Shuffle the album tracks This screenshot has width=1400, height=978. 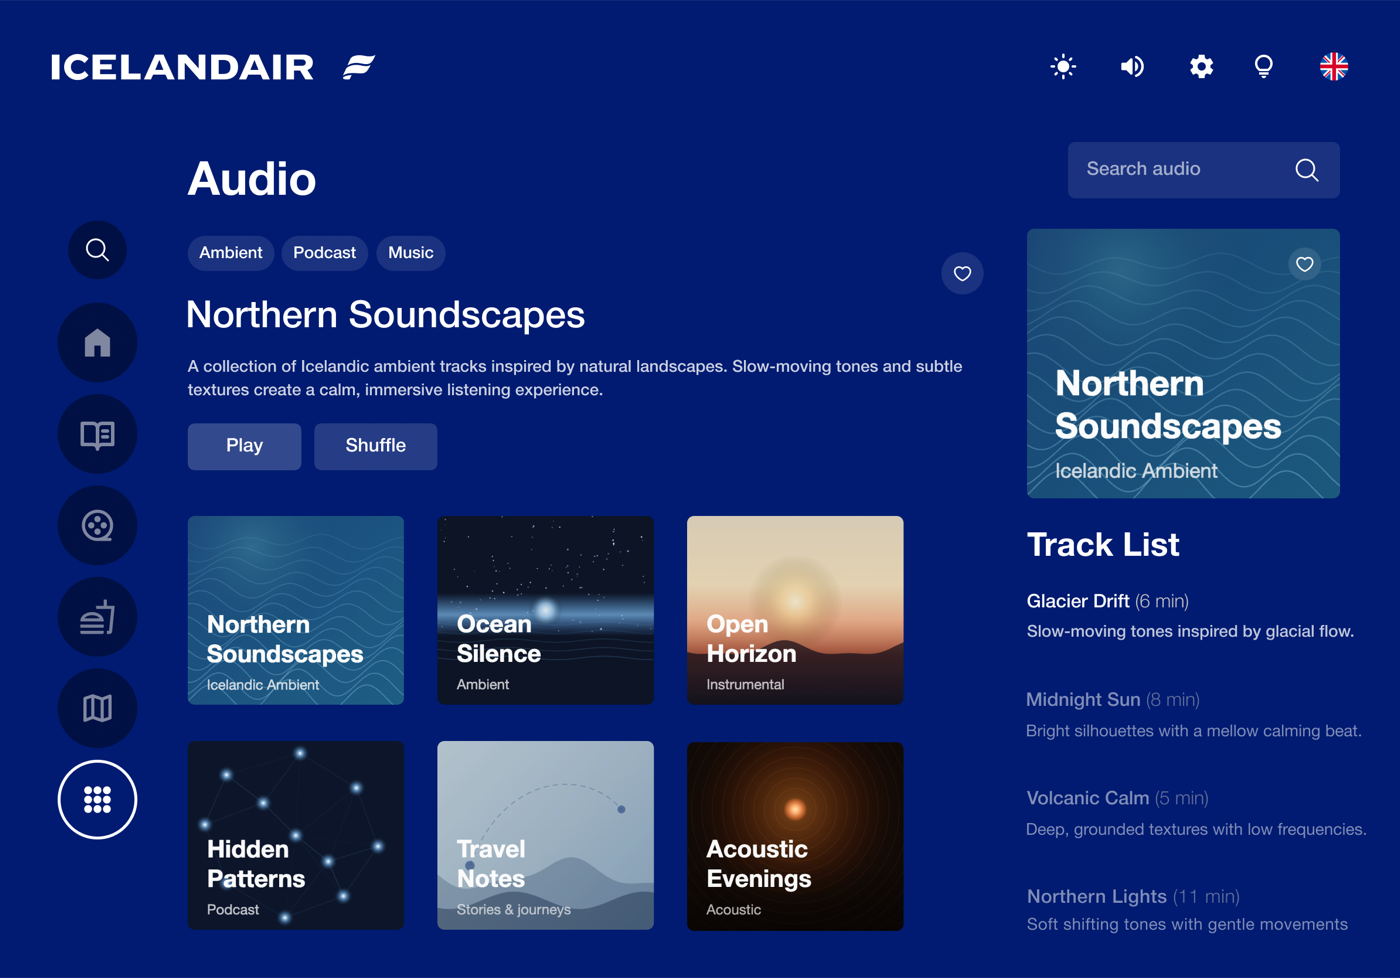(x=375, y=446)
